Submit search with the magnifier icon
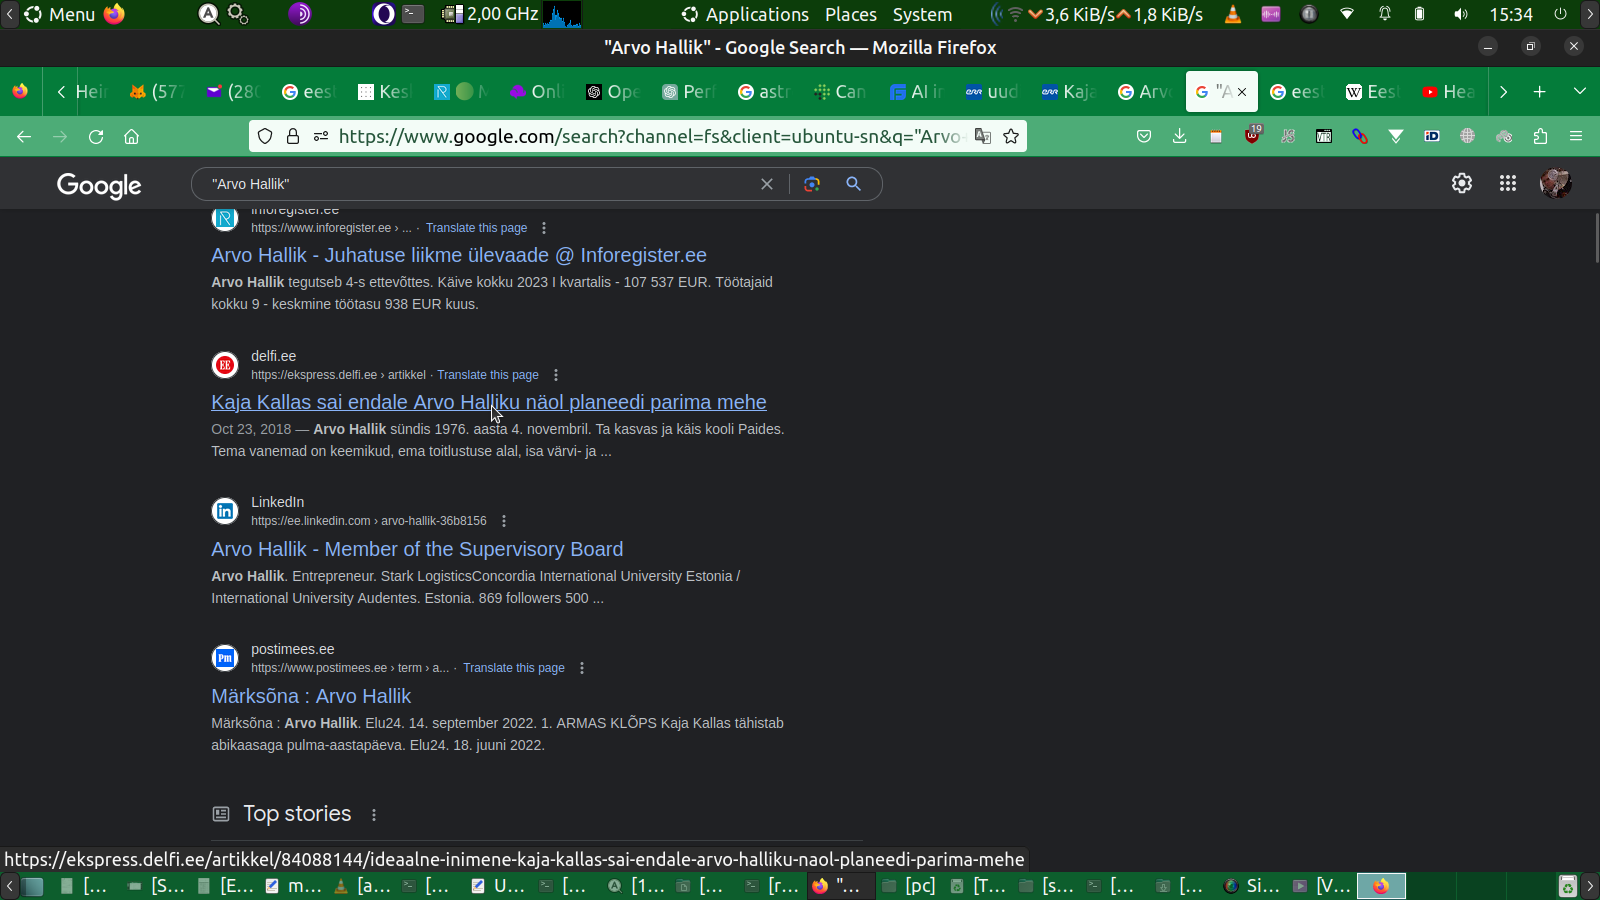Image resolution: width=1600 pixels, height=900 pixels. click(x=853, y=184)
